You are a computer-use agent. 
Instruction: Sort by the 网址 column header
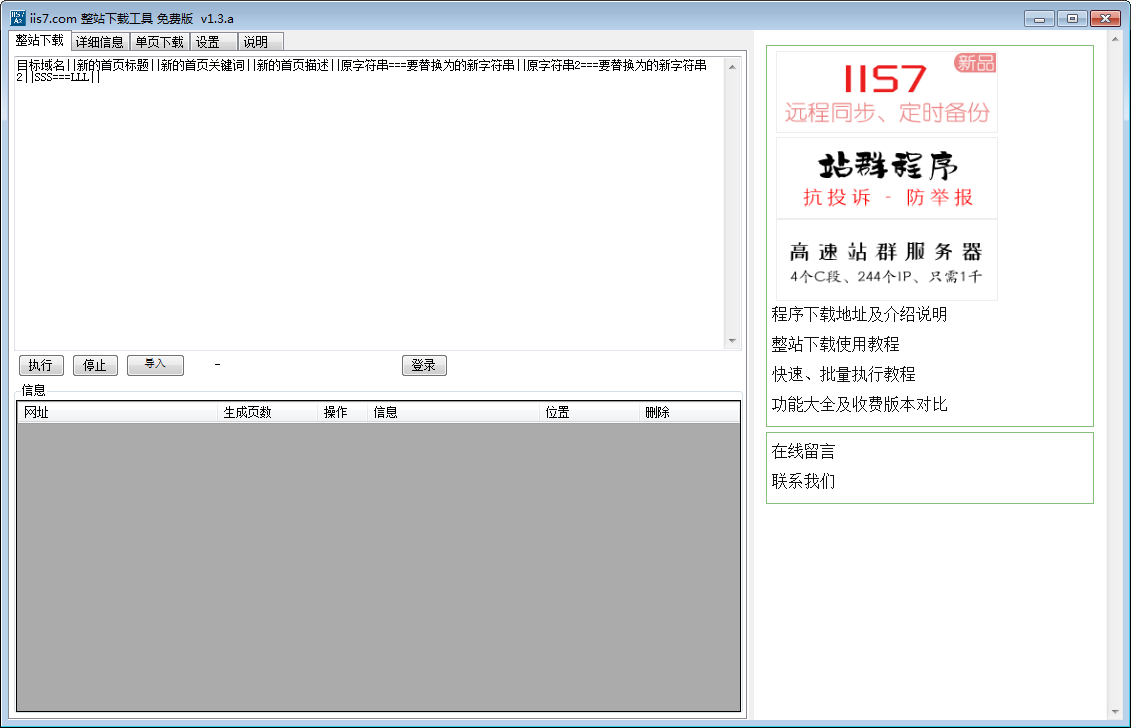point(118,412)
